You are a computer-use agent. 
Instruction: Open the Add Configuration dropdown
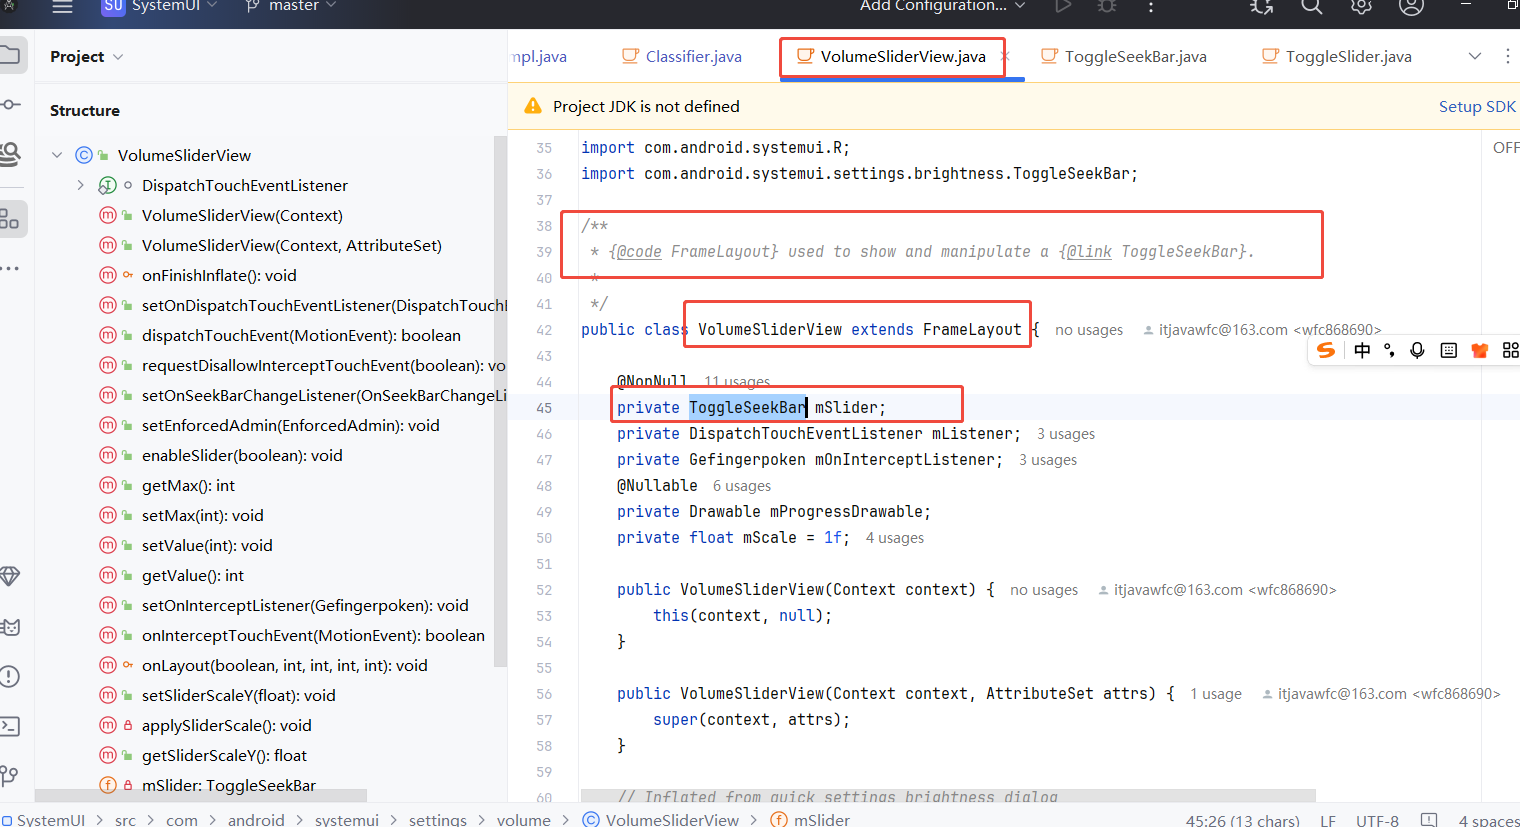click(942, 6)
